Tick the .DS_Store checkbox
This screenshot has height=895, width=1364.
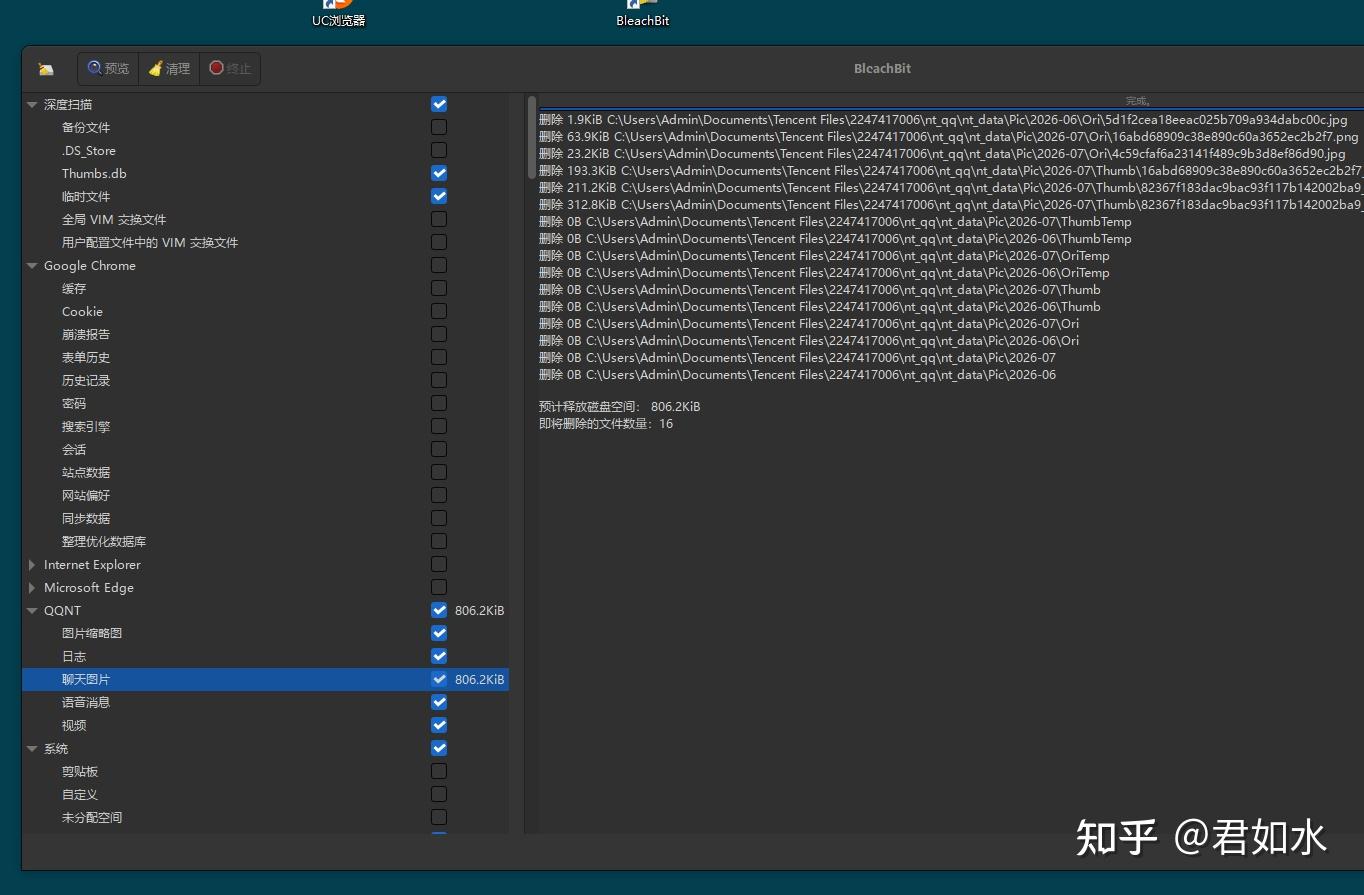point(439,150)
